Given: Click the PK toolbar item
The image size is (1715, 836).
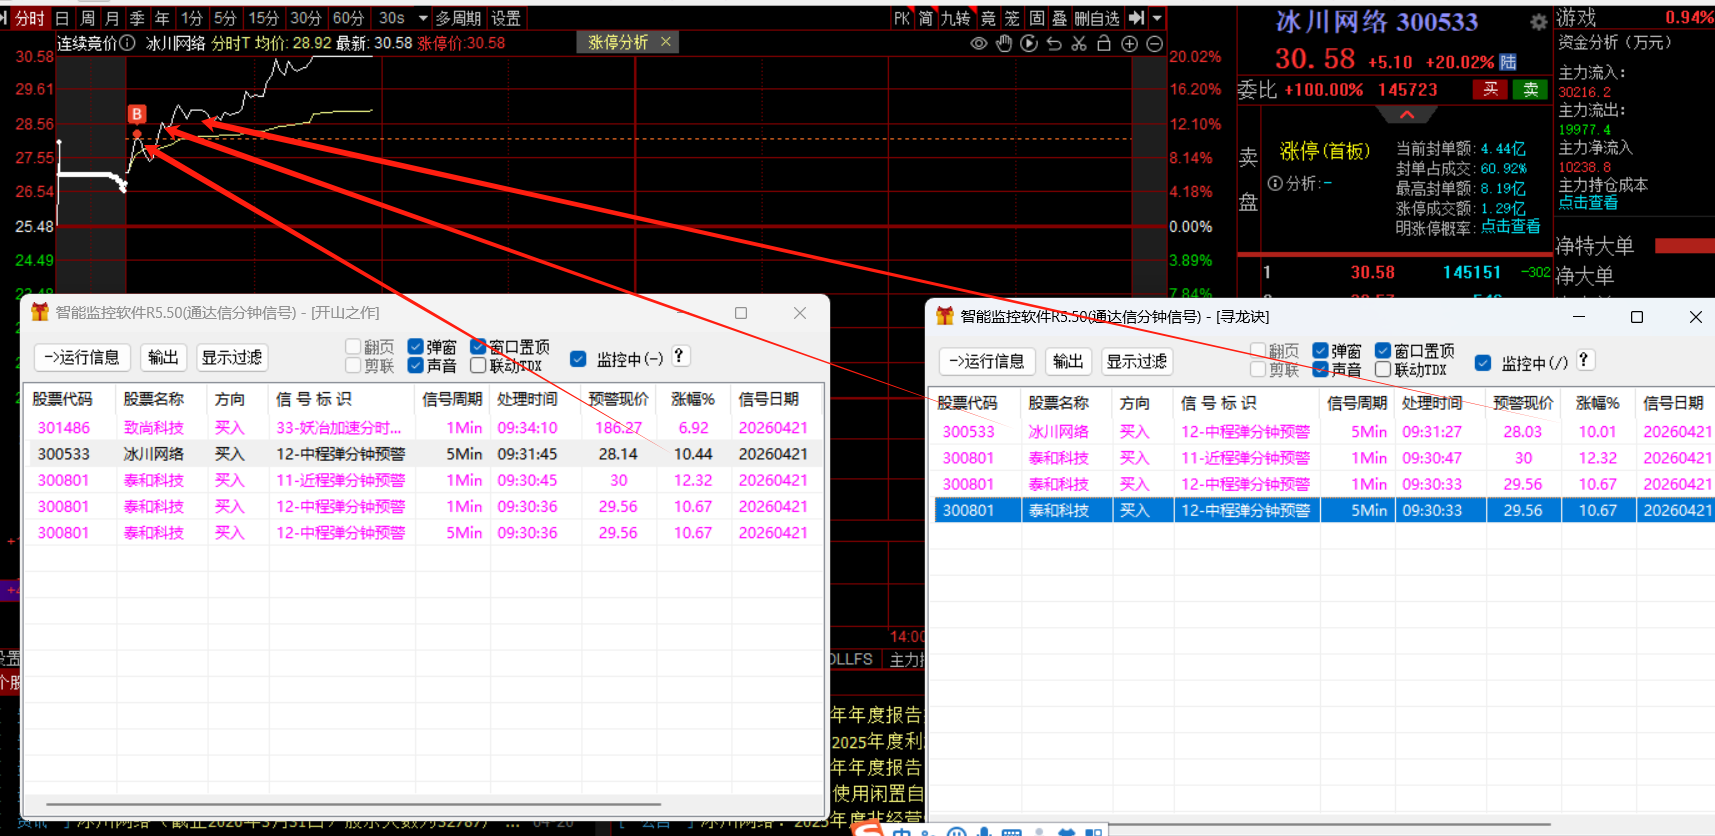Looking at the screenshot, I should (x=902, y=18).
